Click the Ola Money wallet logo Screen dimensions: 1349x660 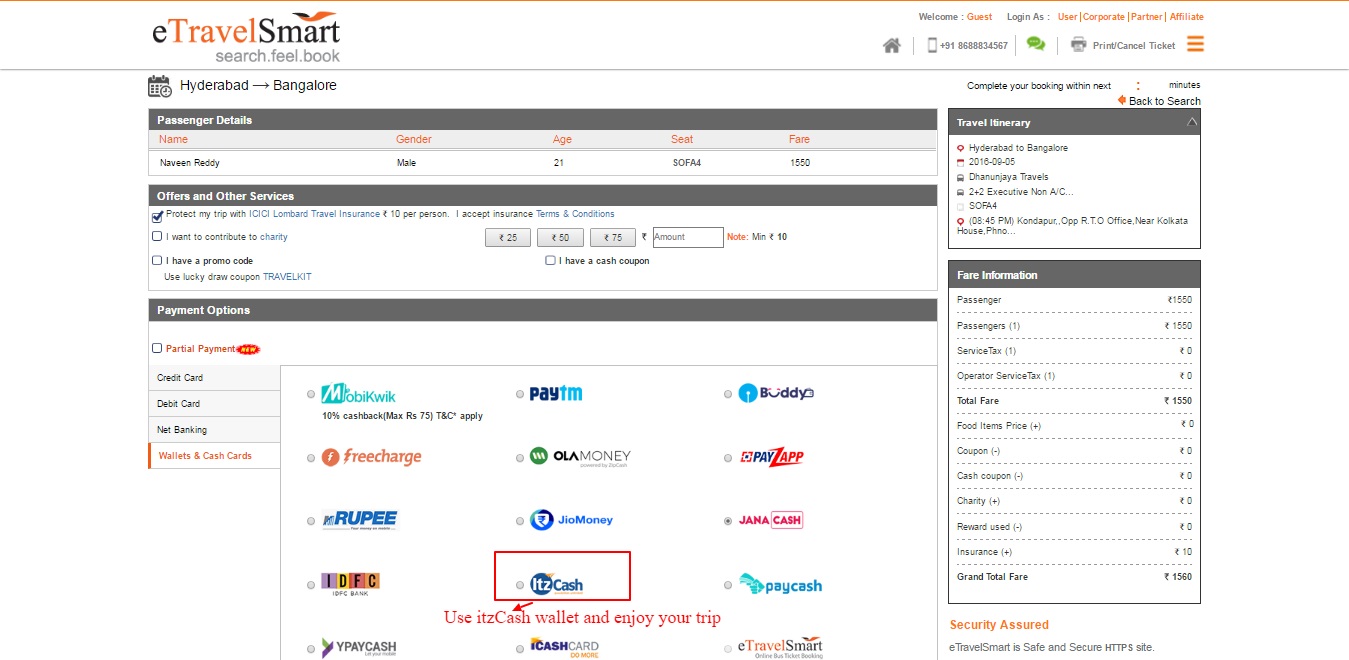(x=580, y=457)
